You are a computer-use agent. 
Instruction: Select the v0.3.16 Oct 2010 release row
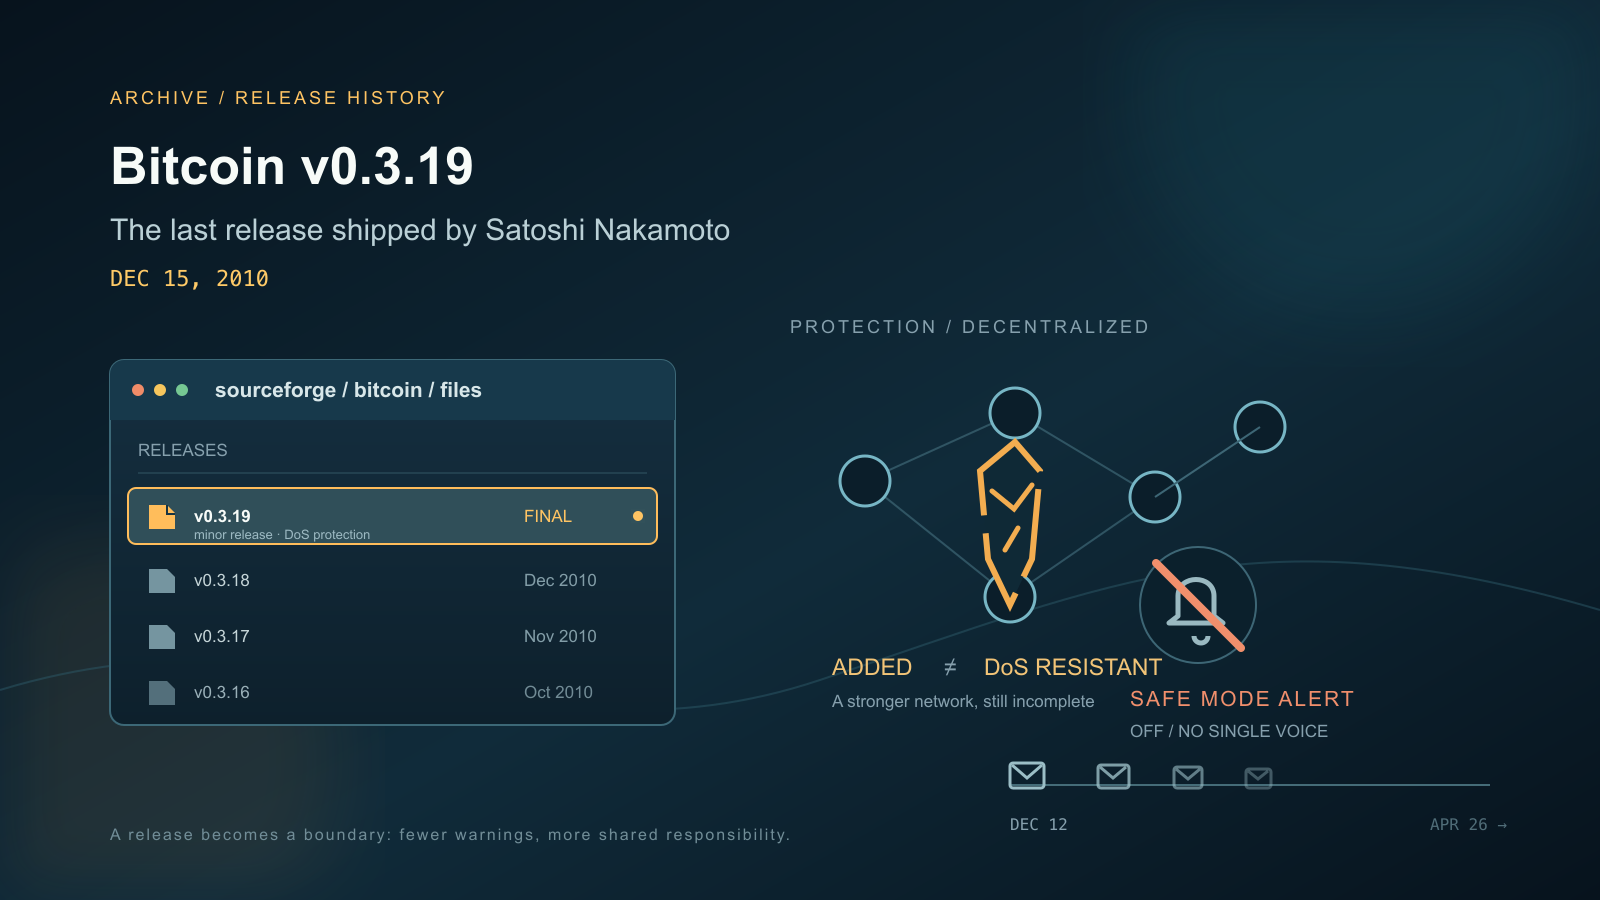point(392,692)
